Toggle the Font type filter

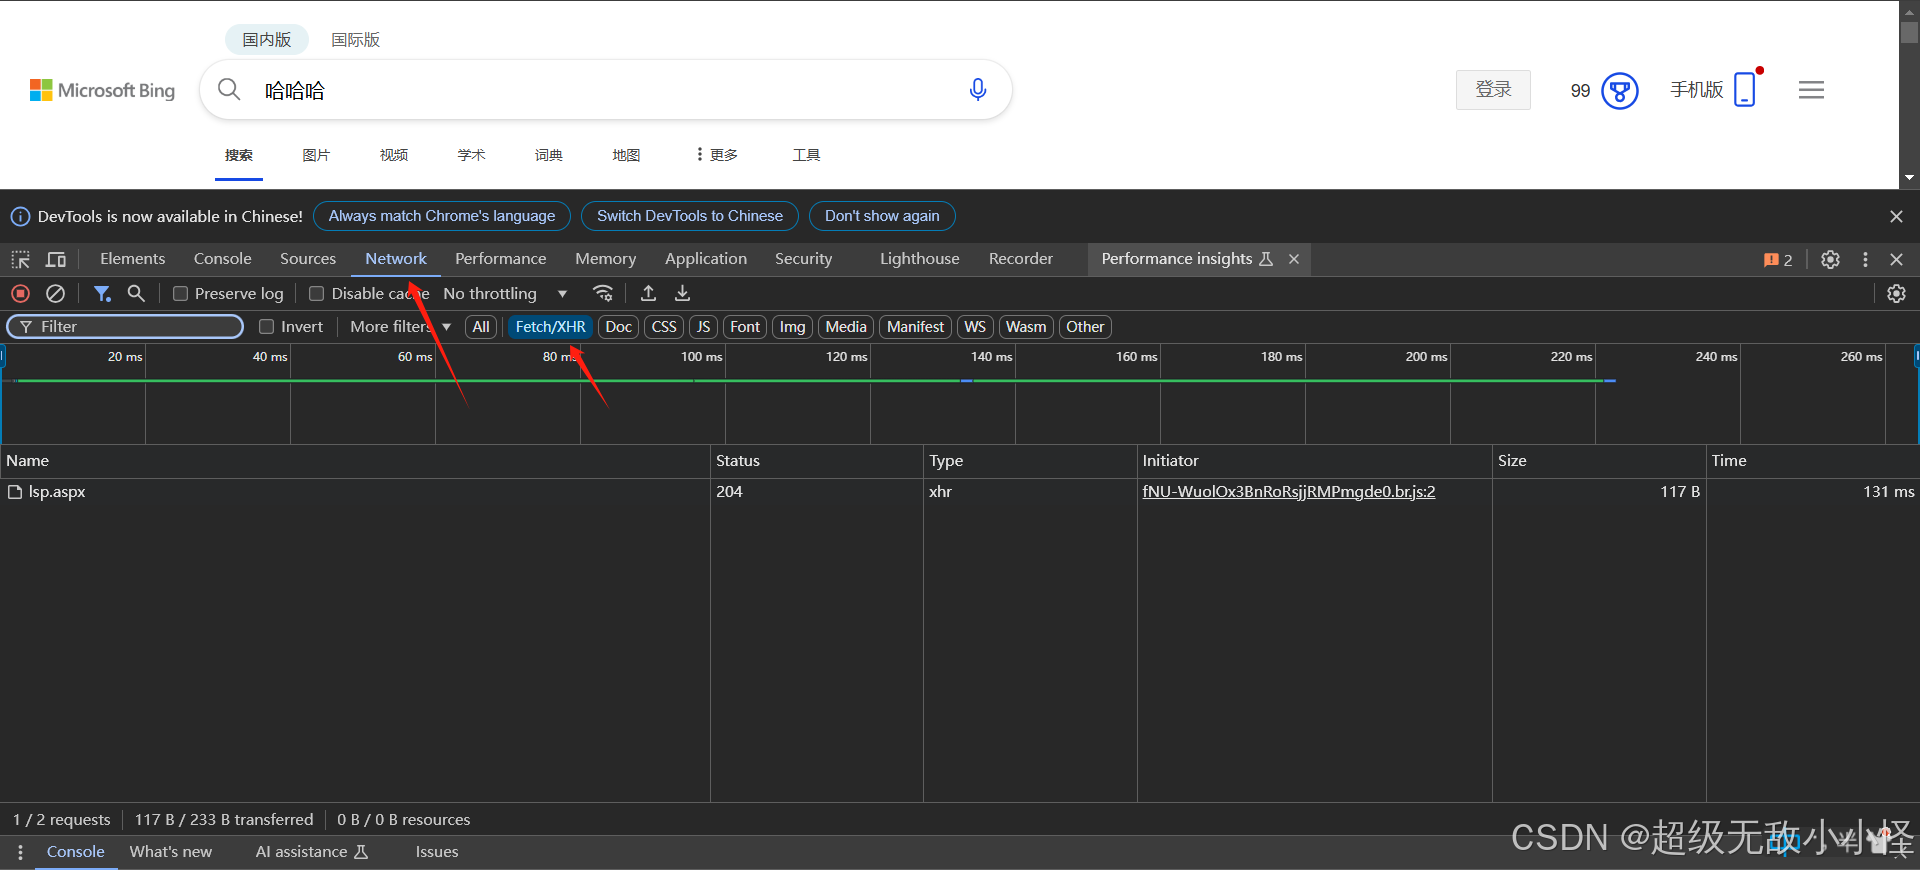click(745, 327)
